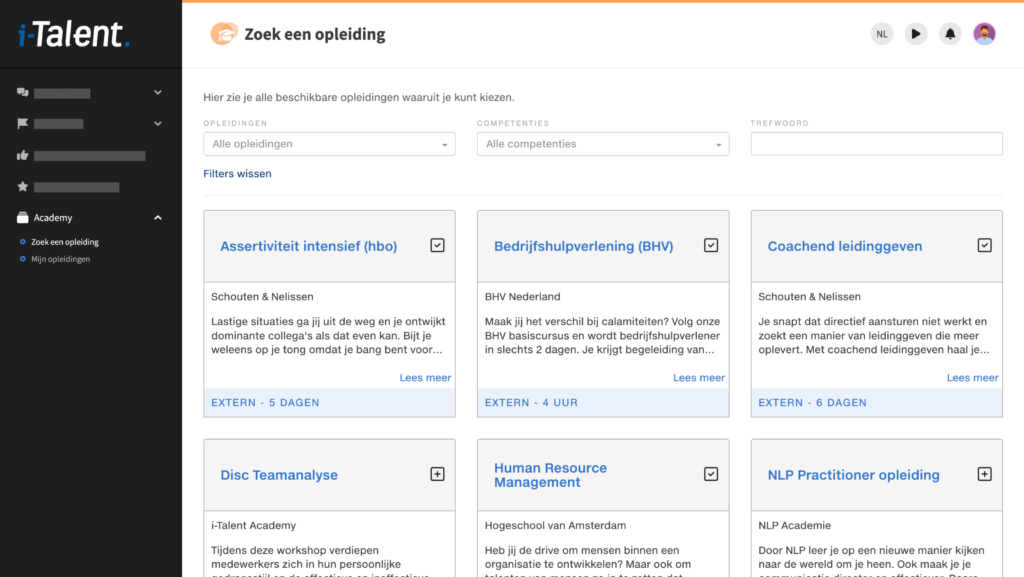The height and width of the screenshot is (577, 1024).
Task: Select Zoek een opleiding in sidebar
Action: tap(65, 242)
